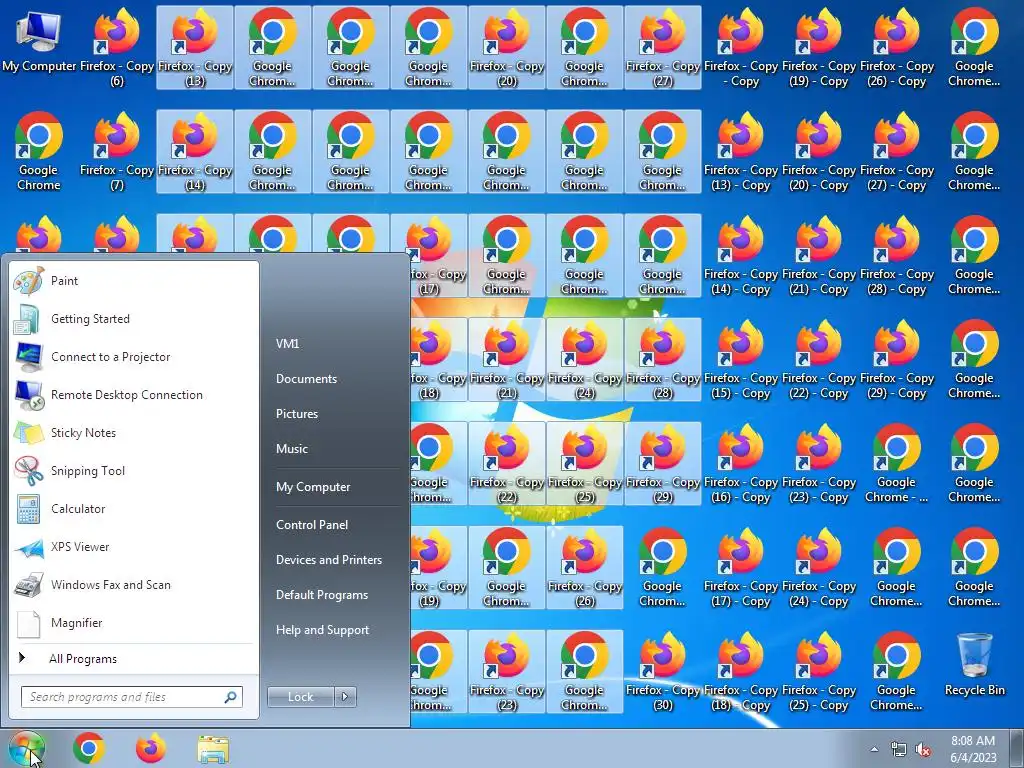Show hidden tray icons arrow
1024x768 pixels.
[x=874, y=749]
